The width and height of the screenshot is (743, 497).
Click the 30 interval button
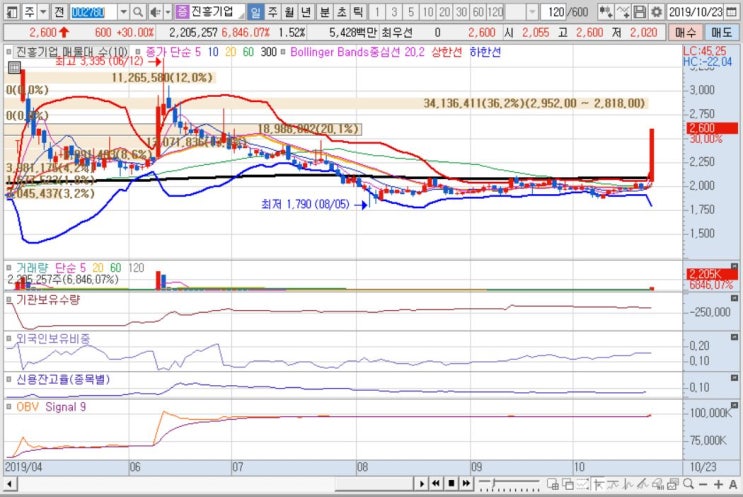(461, 11)
